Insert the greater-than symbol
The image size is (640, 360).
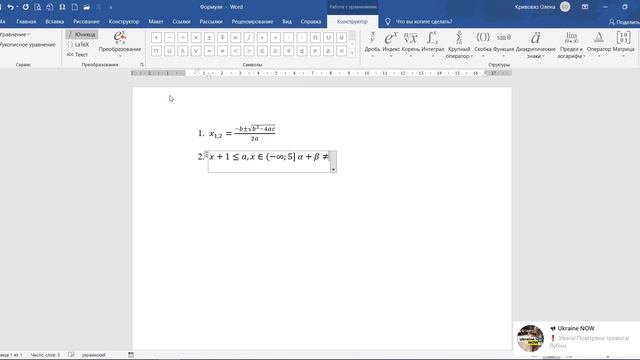[249, 51]
